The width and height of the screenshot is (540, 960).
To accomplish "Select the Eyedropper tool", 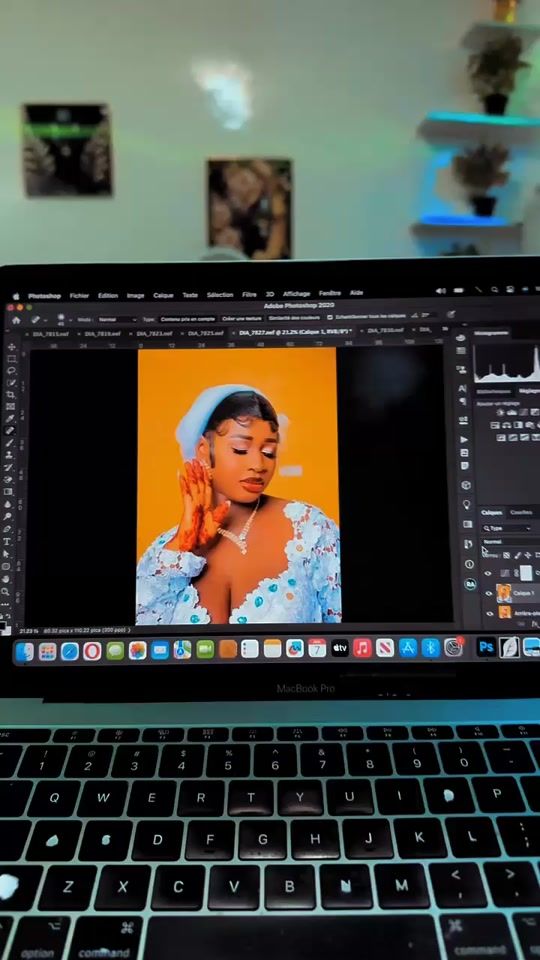I will click(x=10, y=419).
